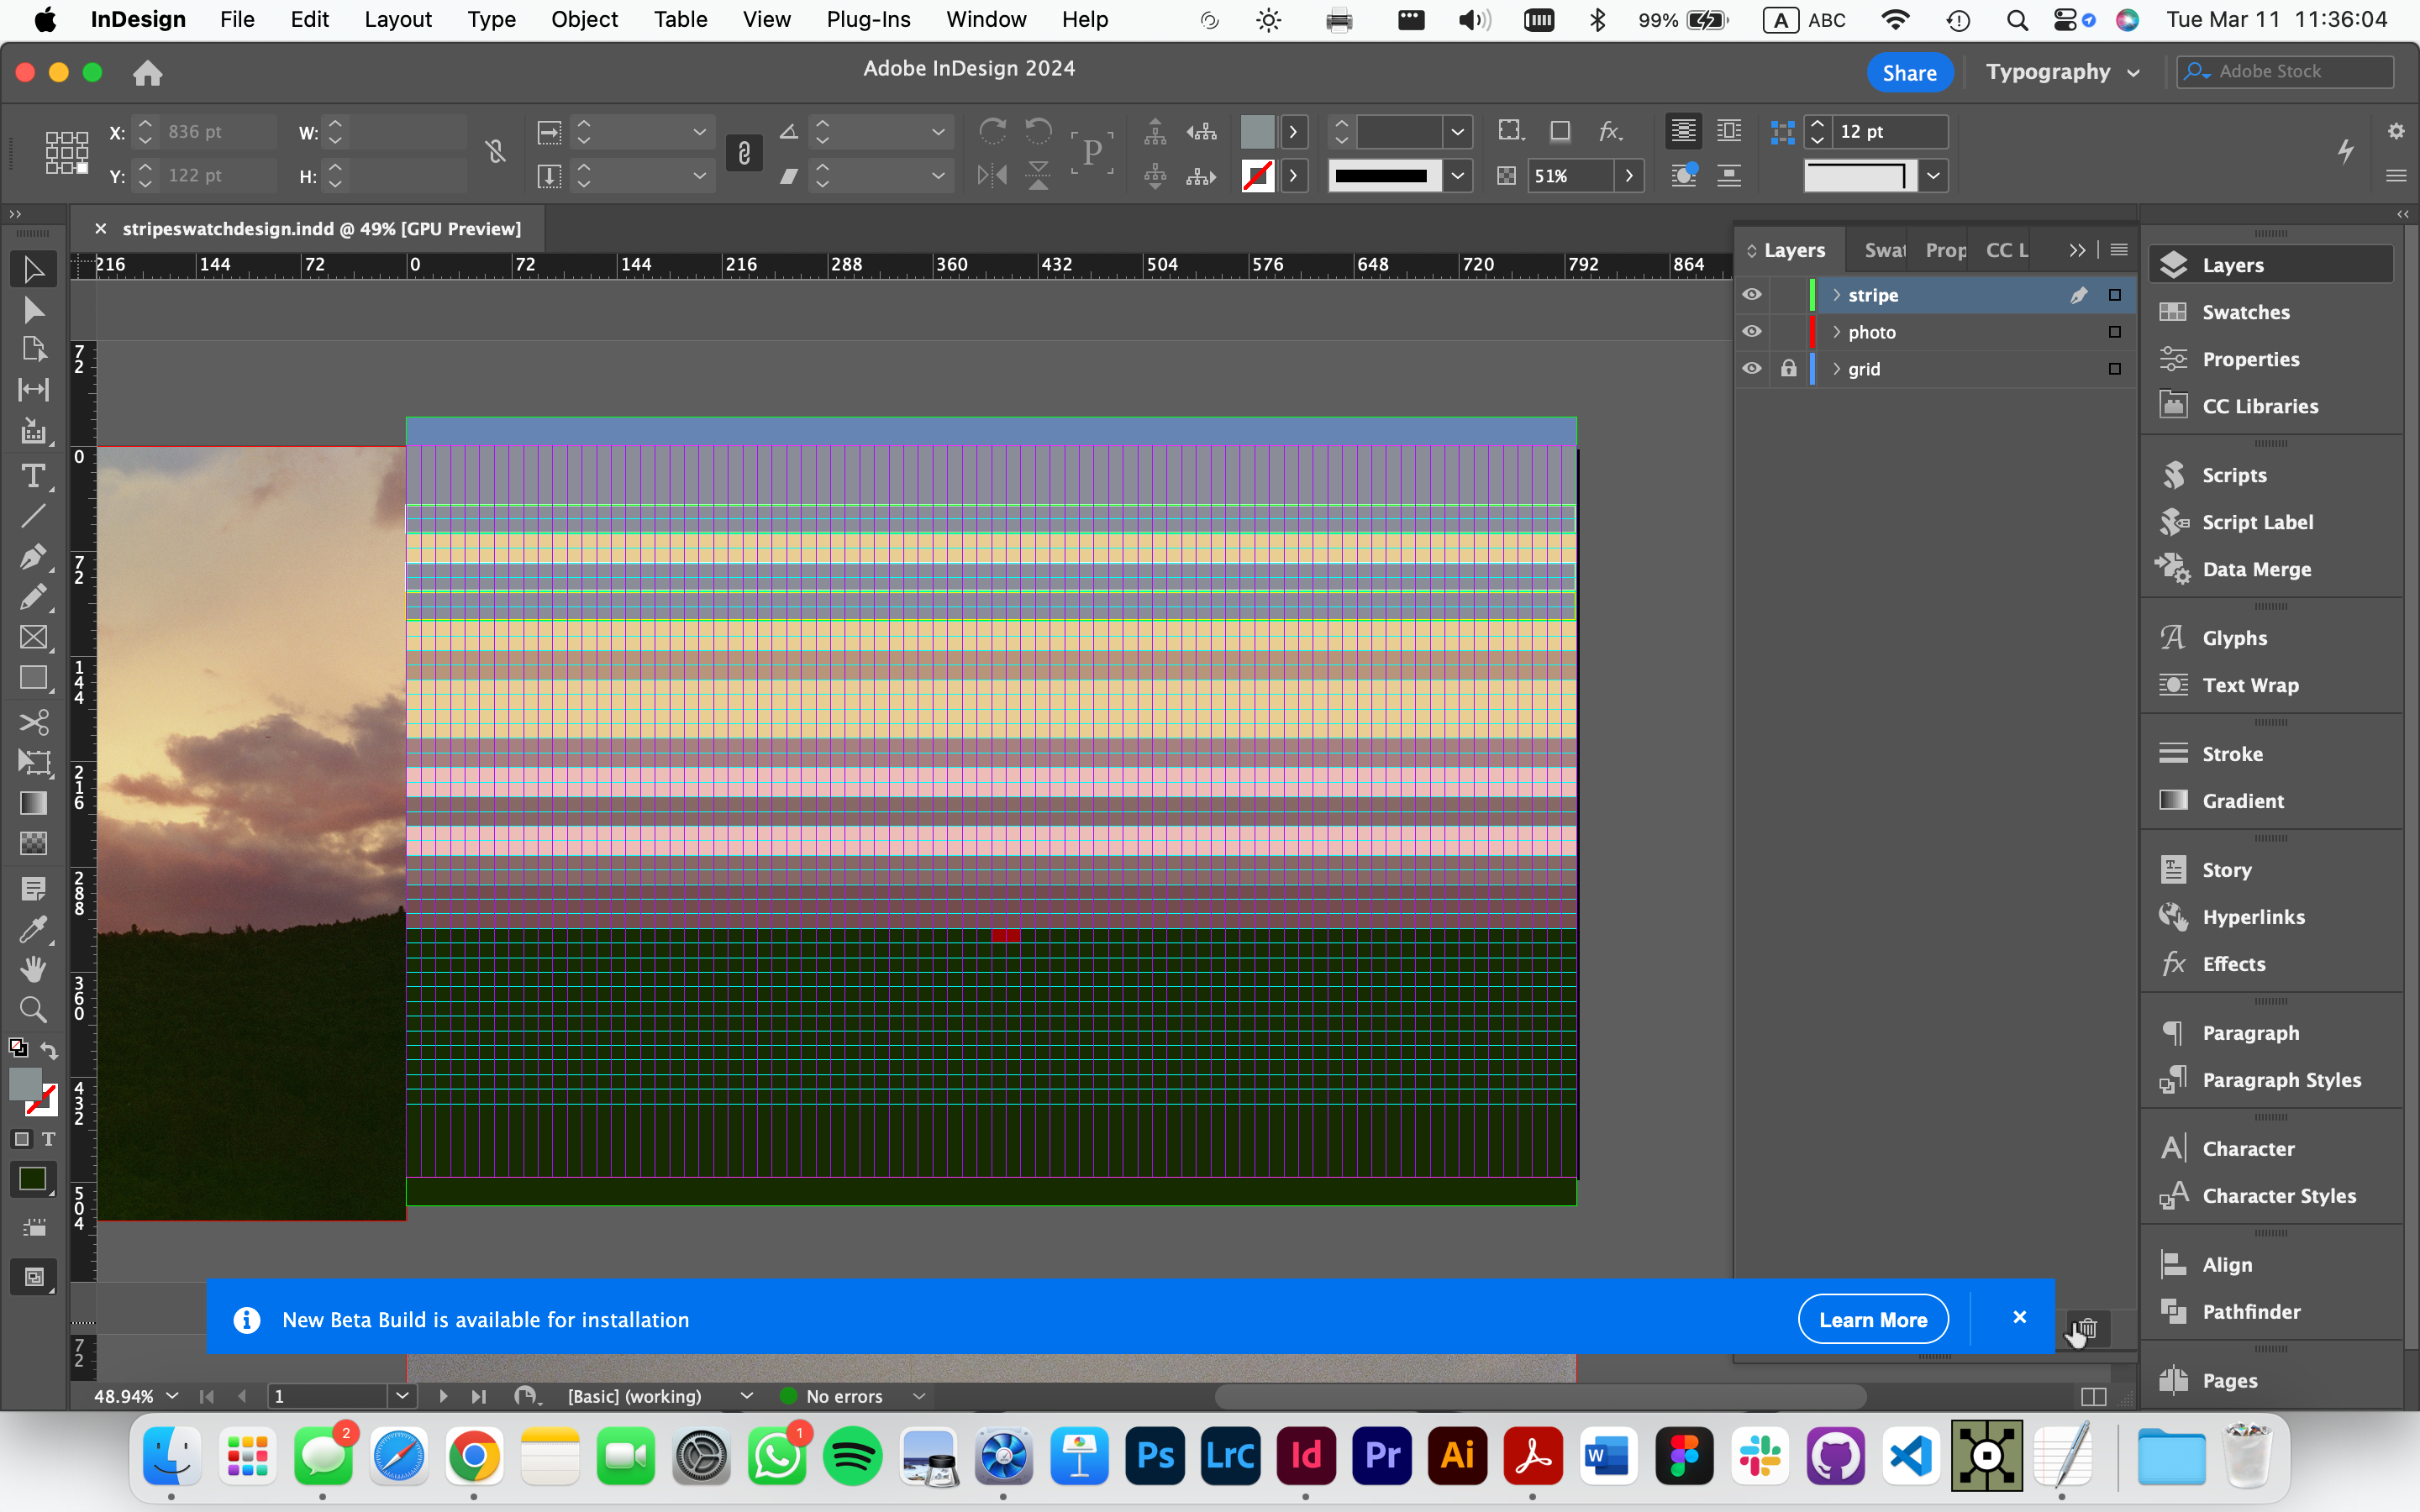Screen dimensions: 2420x1512
Task: Expand the photo layer contents
Action: point(1836,332)
